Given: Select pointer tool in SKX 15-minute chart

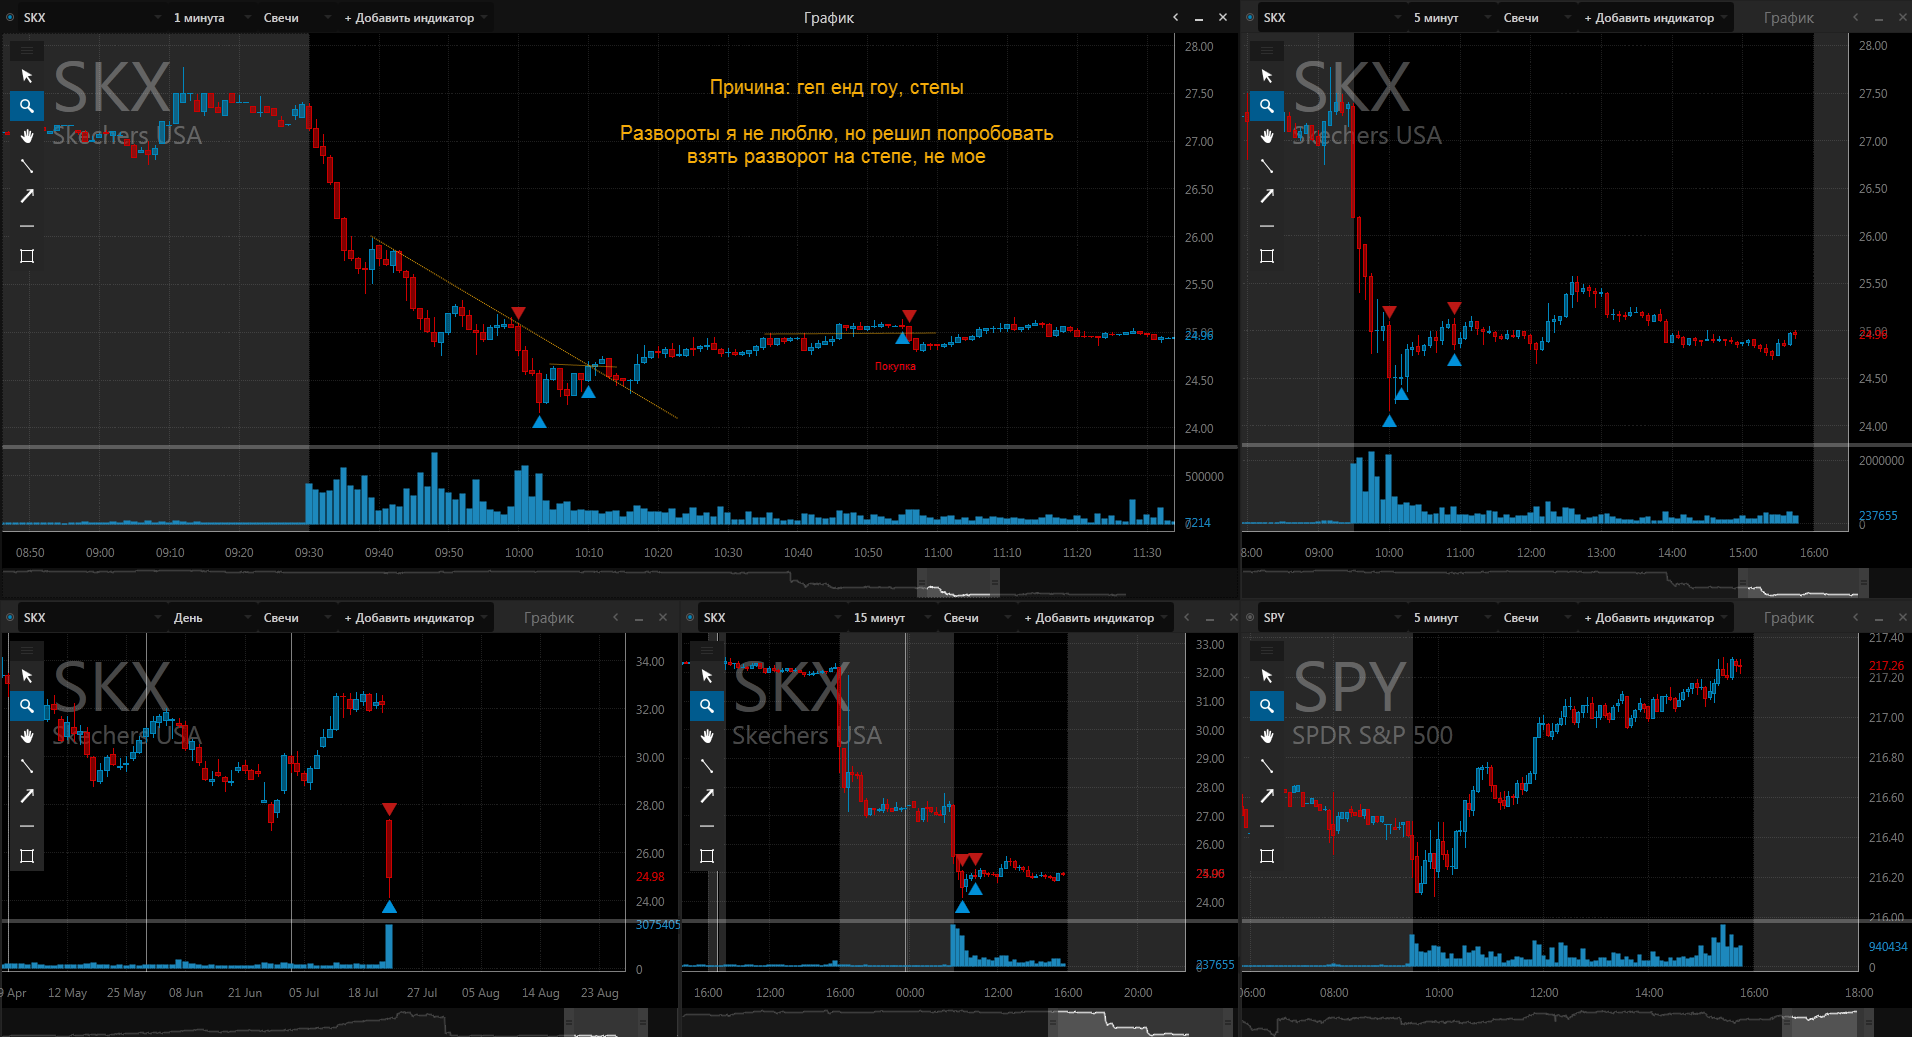Looking at the screenshot, I should (707, 676).
